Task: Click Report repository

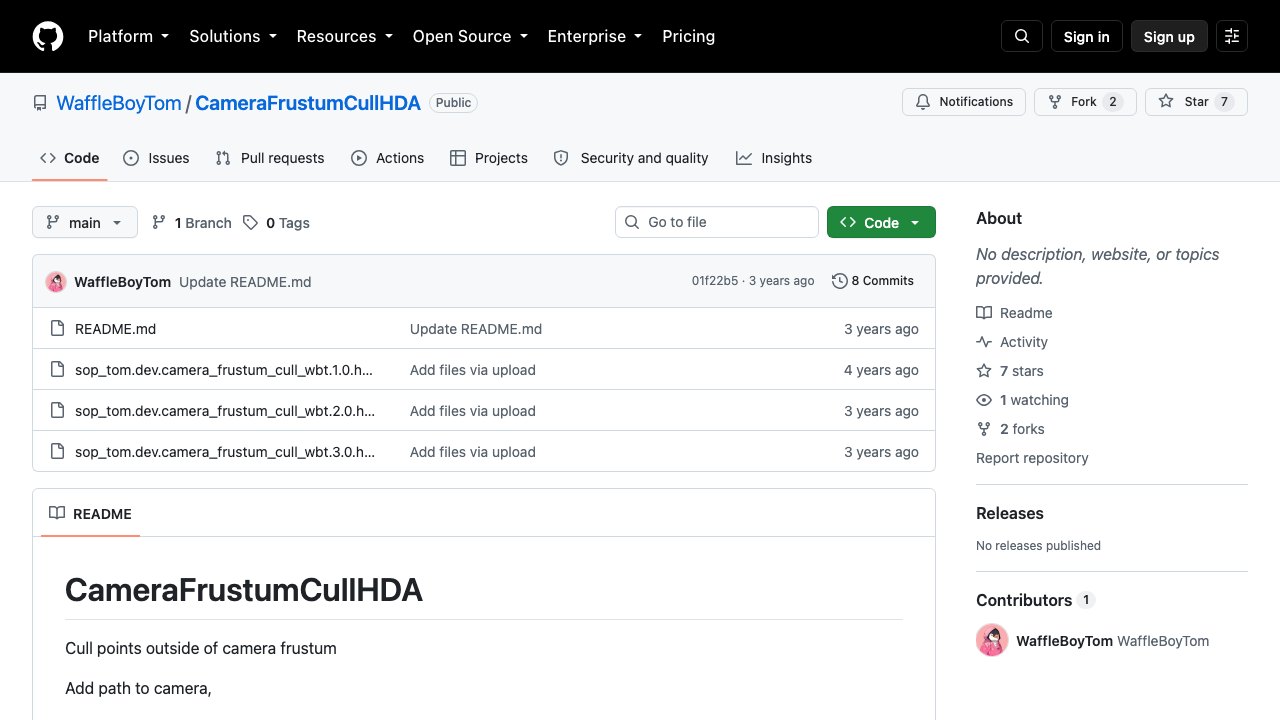Action: (x=1032, y=458)
